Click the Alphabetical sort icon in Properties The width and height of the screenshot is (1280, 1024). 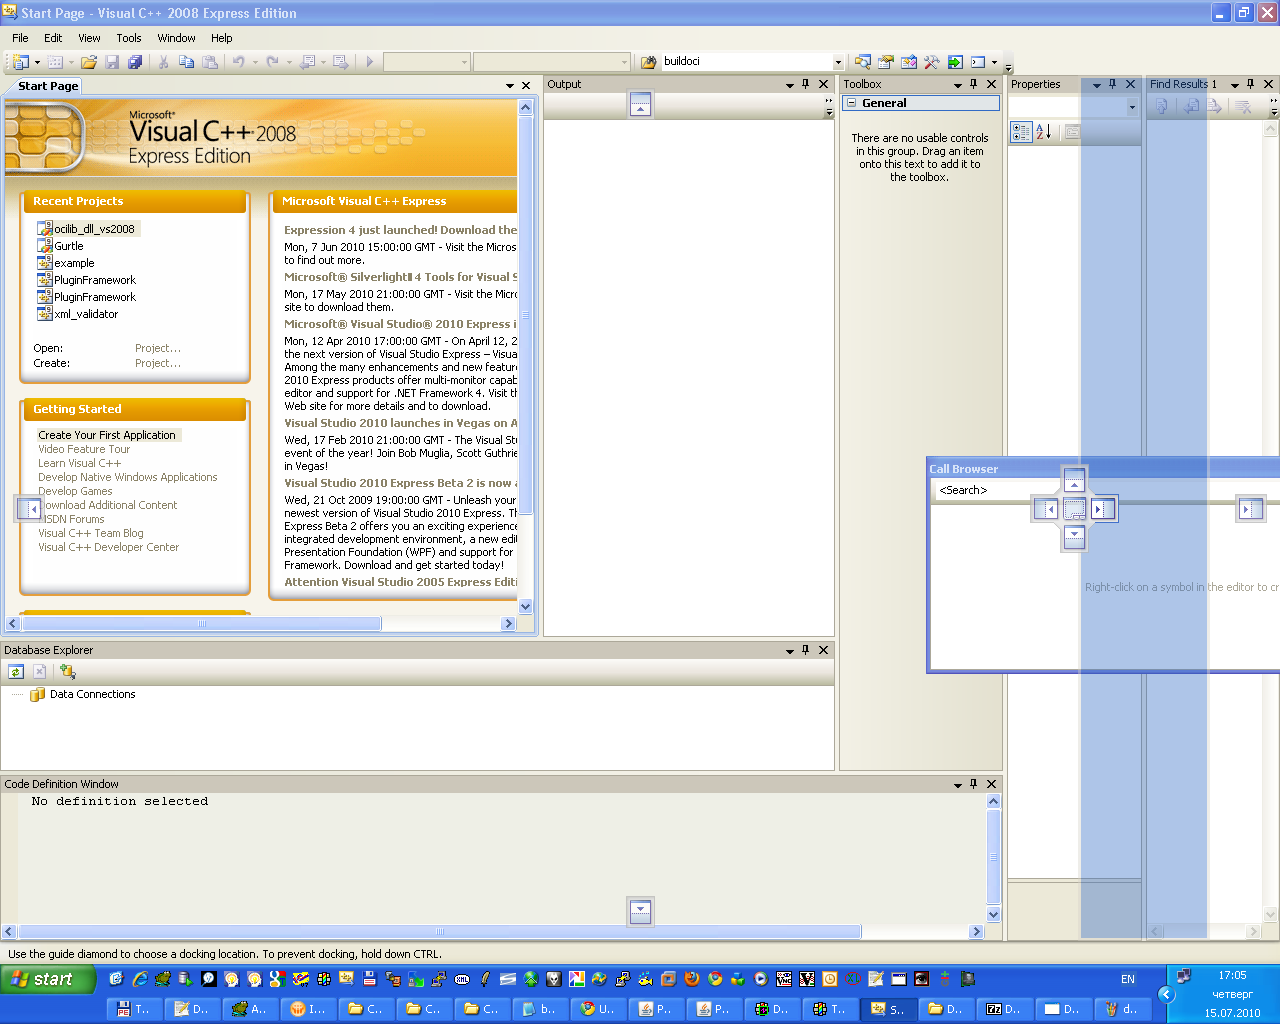(x=1043, y=132)
